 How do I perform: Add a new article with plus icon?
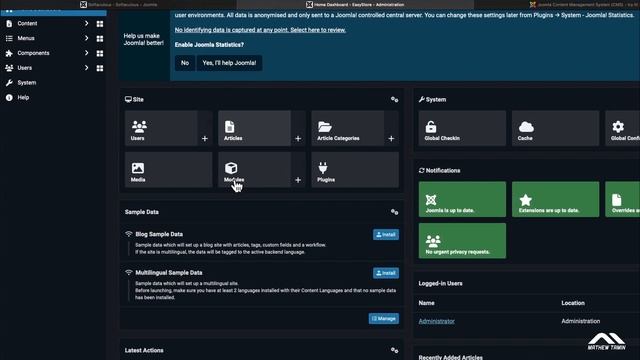298,139
